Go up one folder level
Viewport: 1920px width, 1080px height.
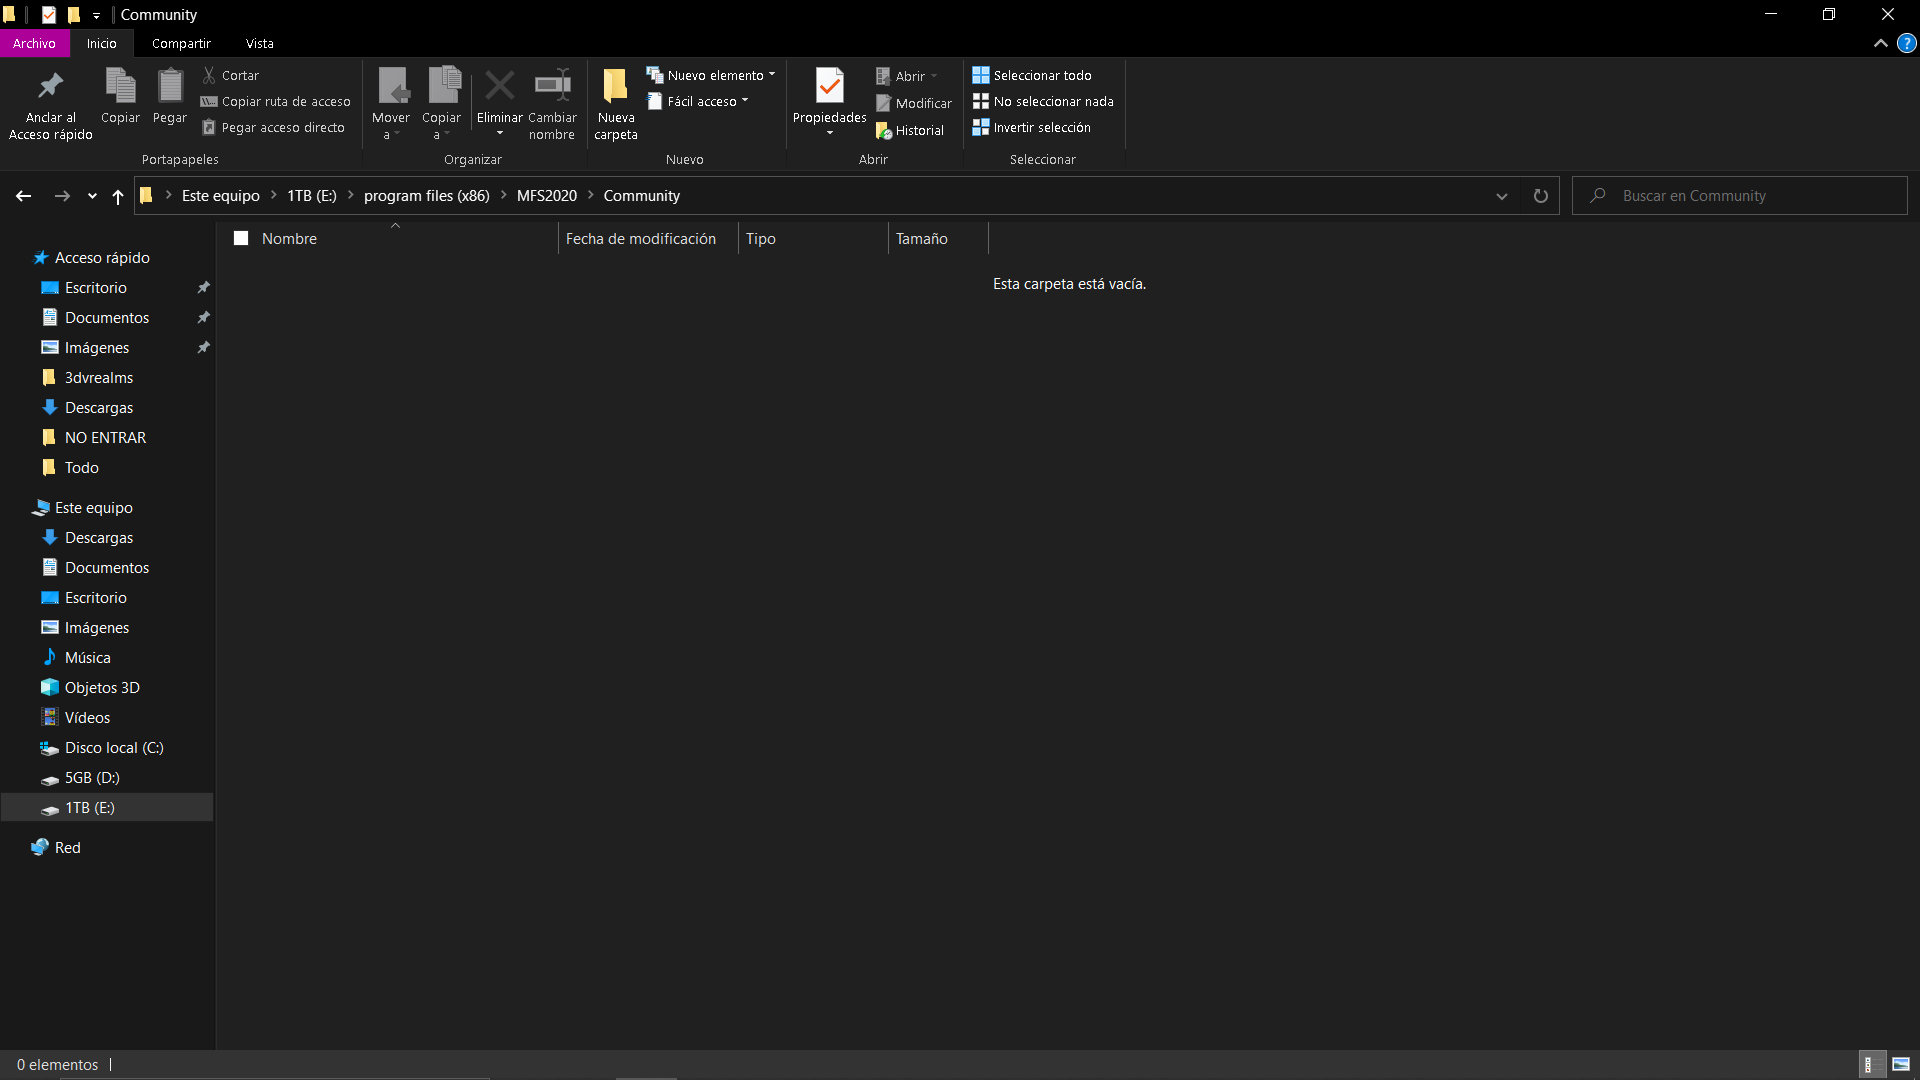tap(118, 196)
